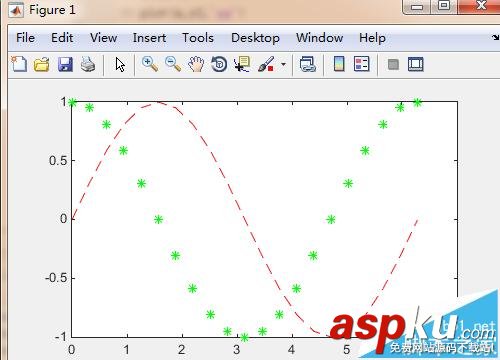500x360 pixels.
Task: Print the figure with printer icon
Action: point(88,64)
